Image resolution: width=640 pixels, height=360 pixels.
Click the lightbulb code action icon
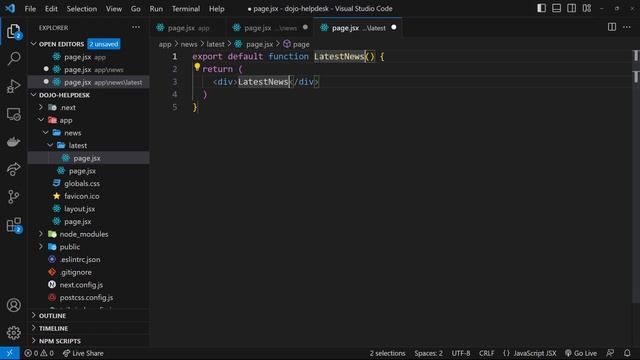coord(197,67)
